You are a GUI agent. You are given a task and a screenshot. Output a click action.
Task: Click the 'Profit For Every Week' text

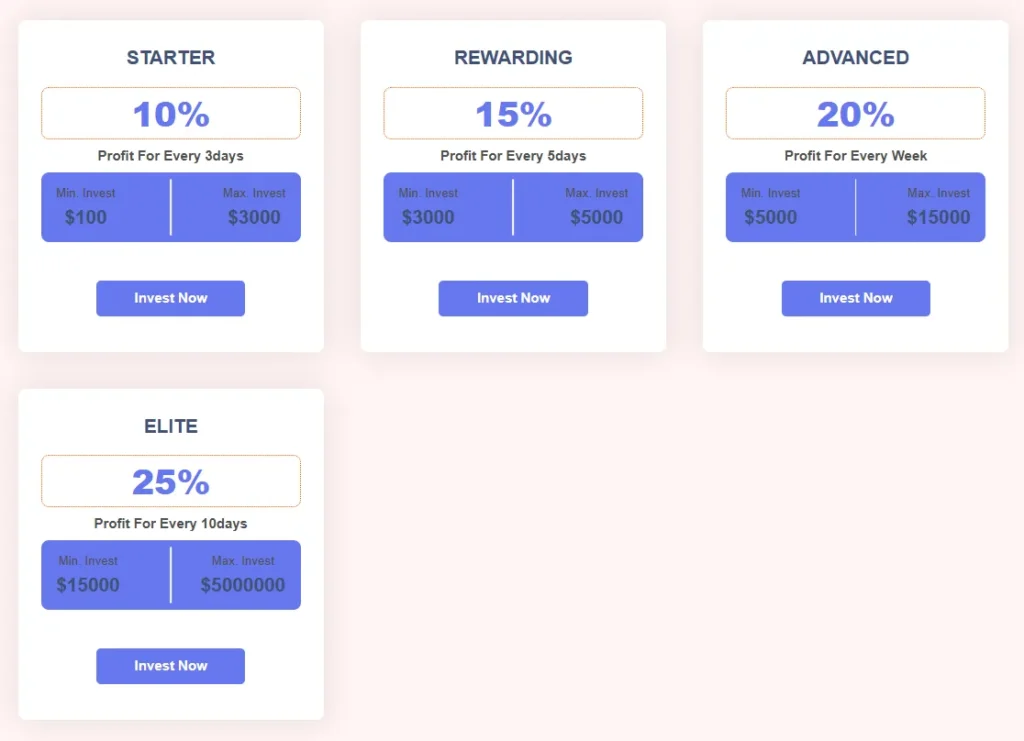[855, 156]
